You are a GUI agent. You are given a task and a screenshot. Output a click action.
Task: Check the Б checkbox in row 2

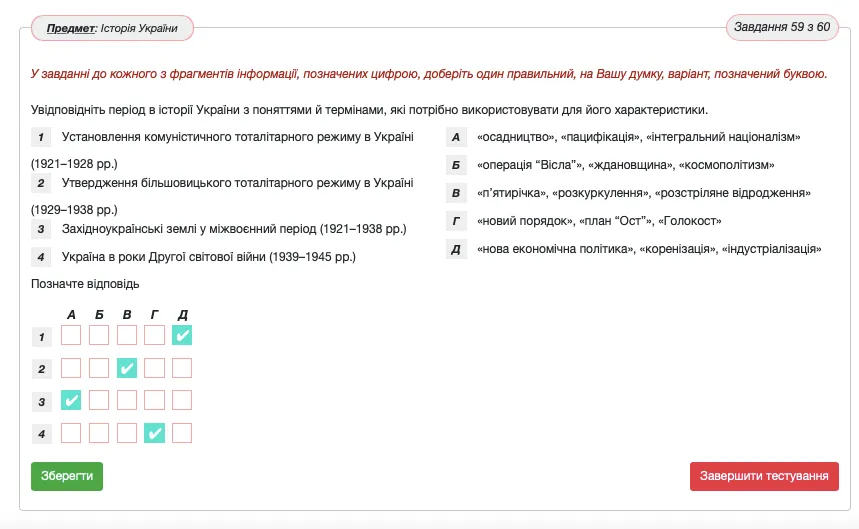coord(99,369)
